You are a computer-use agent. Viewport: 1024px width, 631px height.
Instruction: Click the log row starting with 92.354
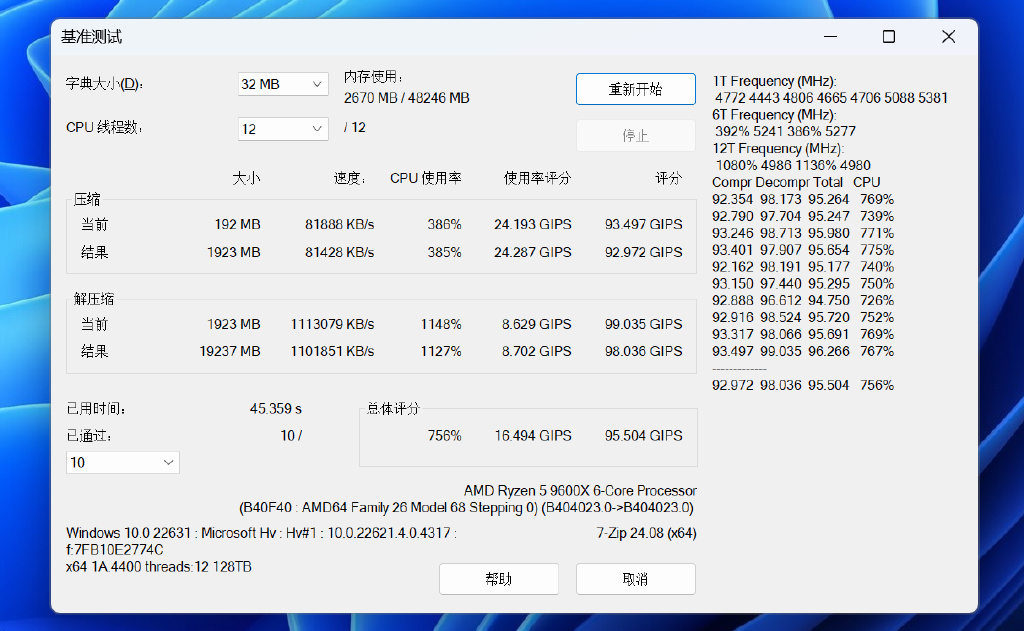point(803,199)
